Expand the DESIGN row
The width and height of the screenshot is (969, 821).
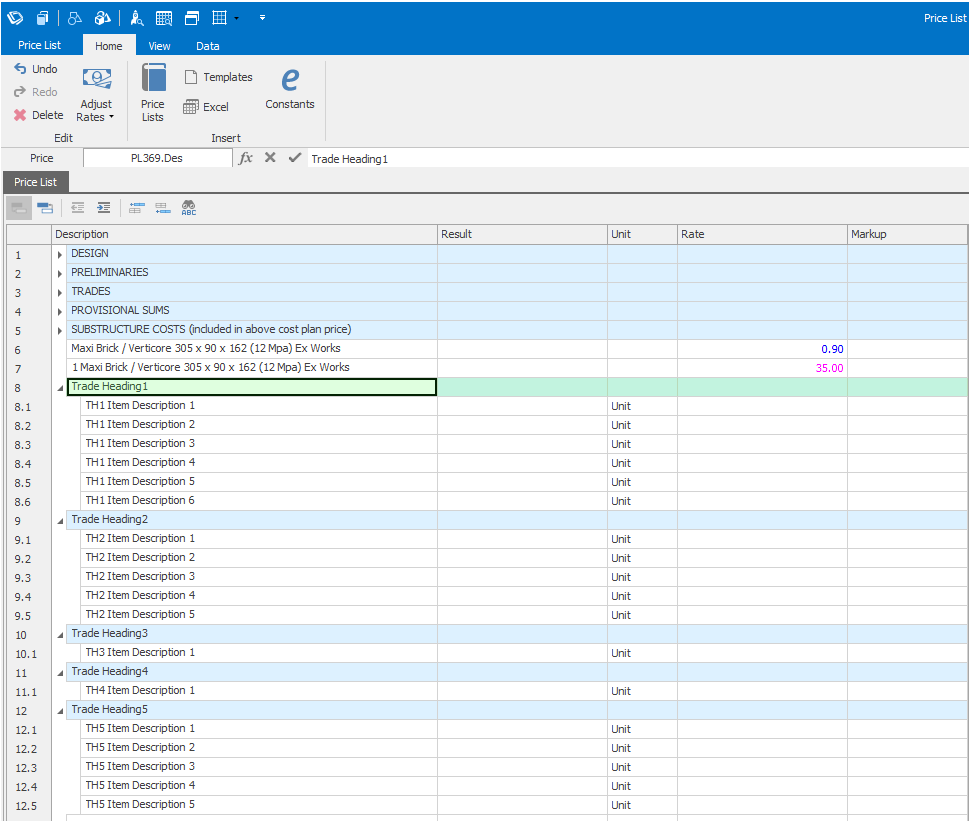[x=59, y=253]
